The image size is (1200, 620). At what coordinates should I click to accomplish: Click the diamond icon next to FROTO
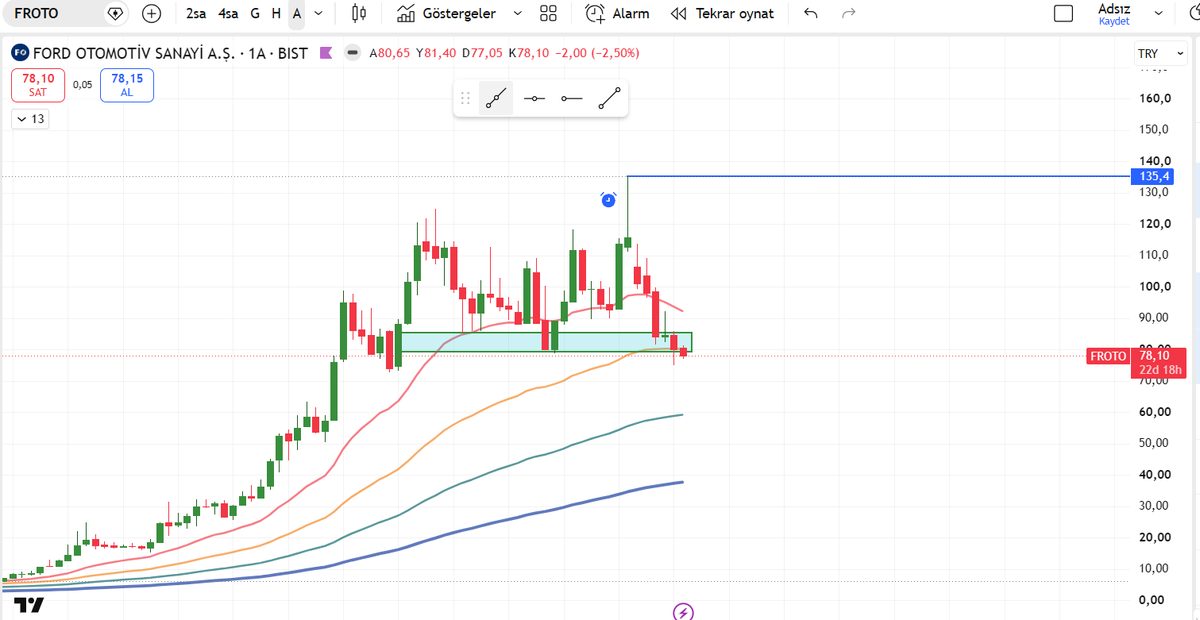tap(115, 14)
